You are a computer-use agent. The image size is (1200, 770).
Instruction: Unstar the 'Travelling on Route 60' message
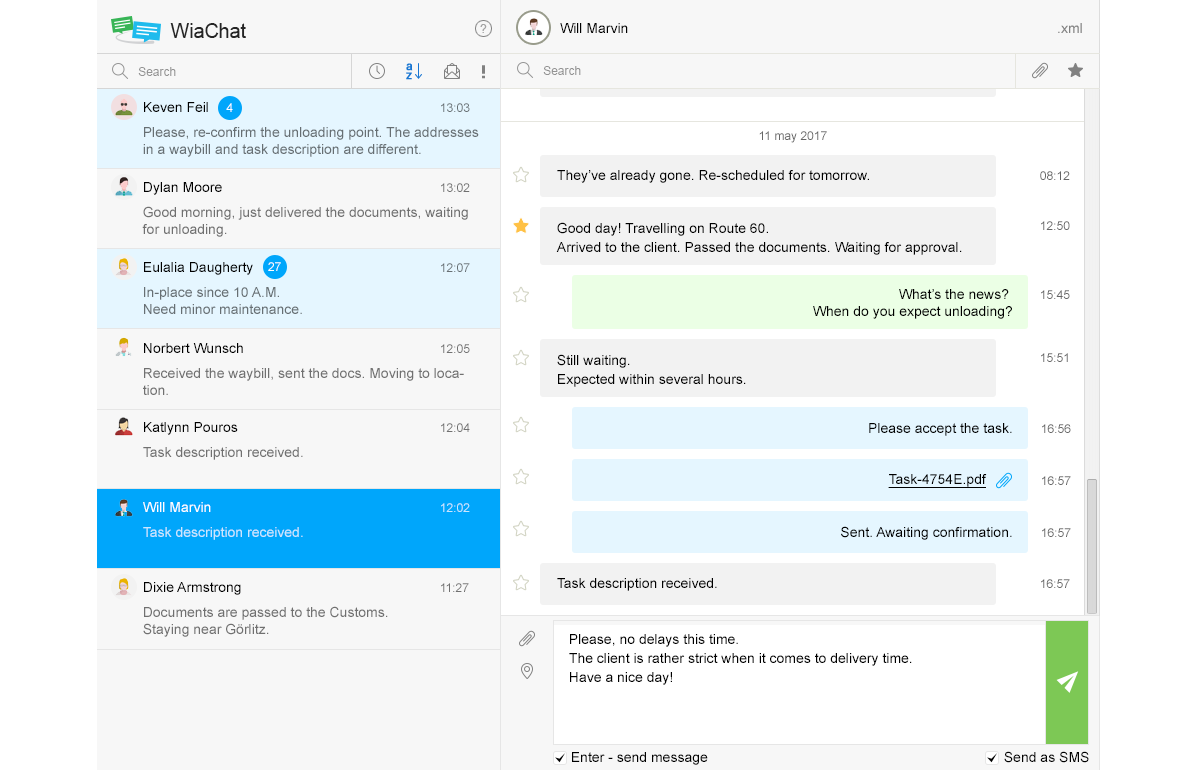click(x=521, y=227)
